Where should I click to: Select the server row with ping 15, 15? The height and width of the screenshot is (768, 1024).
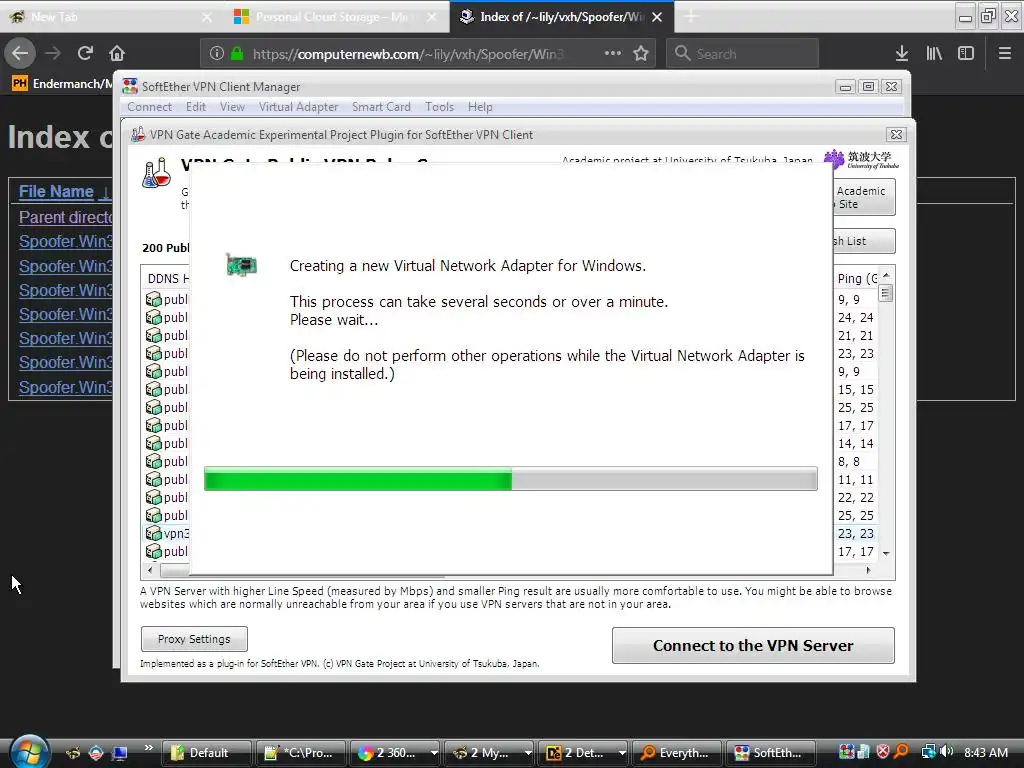point(856,389)
